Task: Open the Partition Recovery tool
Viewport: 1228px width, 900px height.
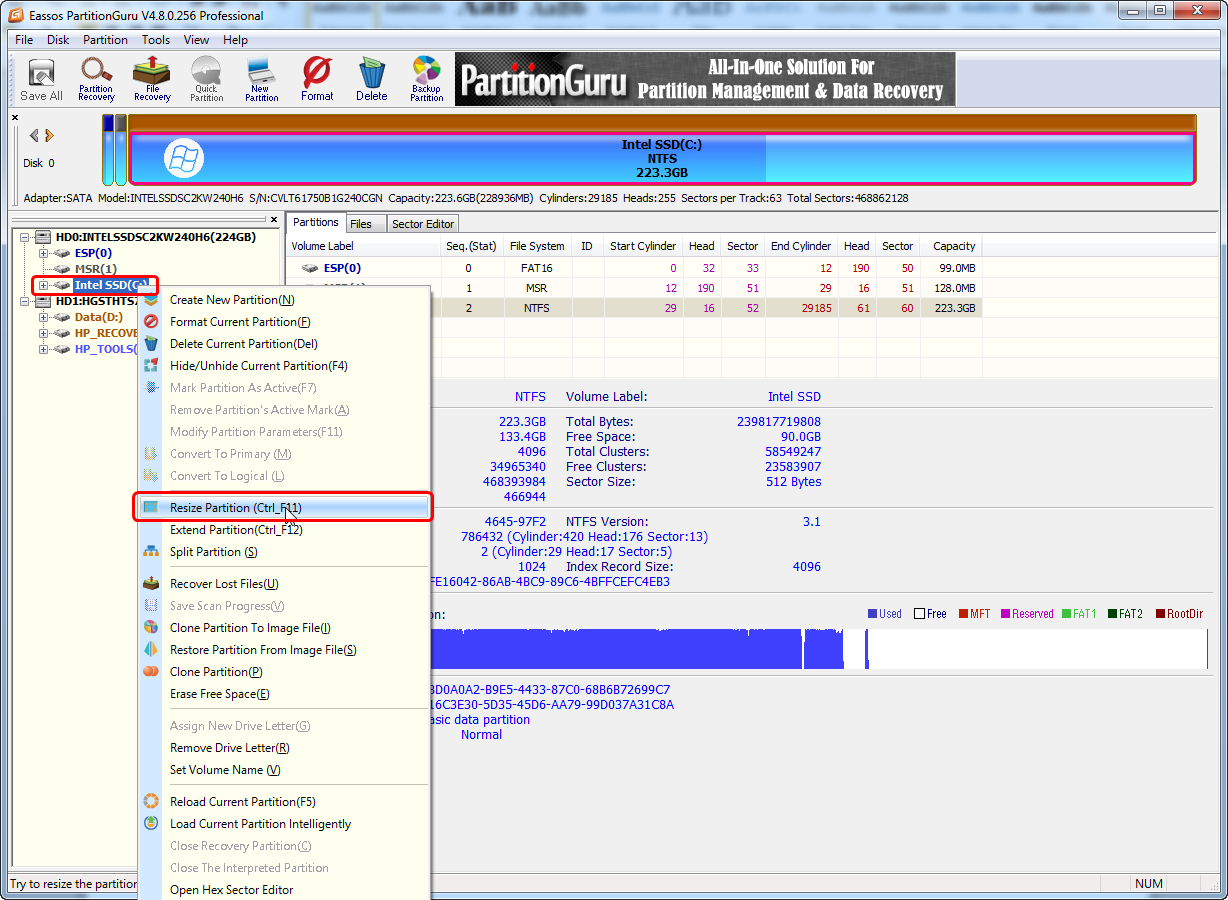Action: pyautogui.click(x=96, y=79)
